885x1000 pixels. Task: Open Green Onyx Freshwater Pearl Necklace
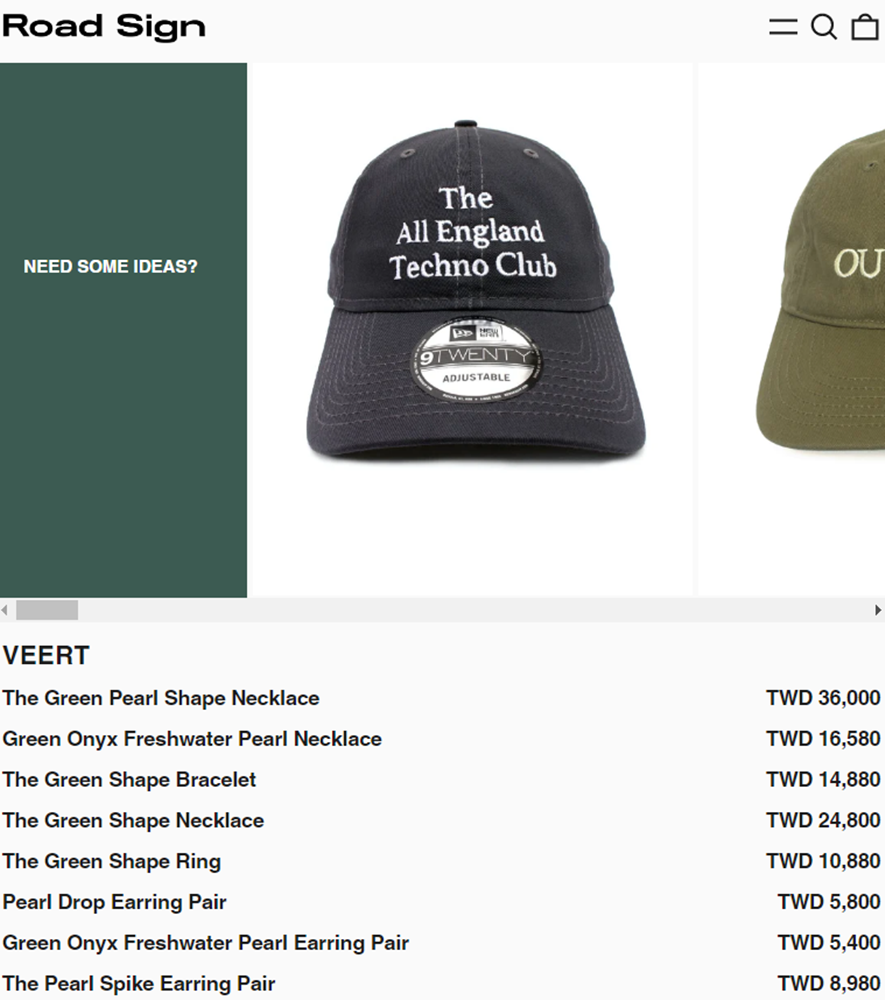coord(193,739)
